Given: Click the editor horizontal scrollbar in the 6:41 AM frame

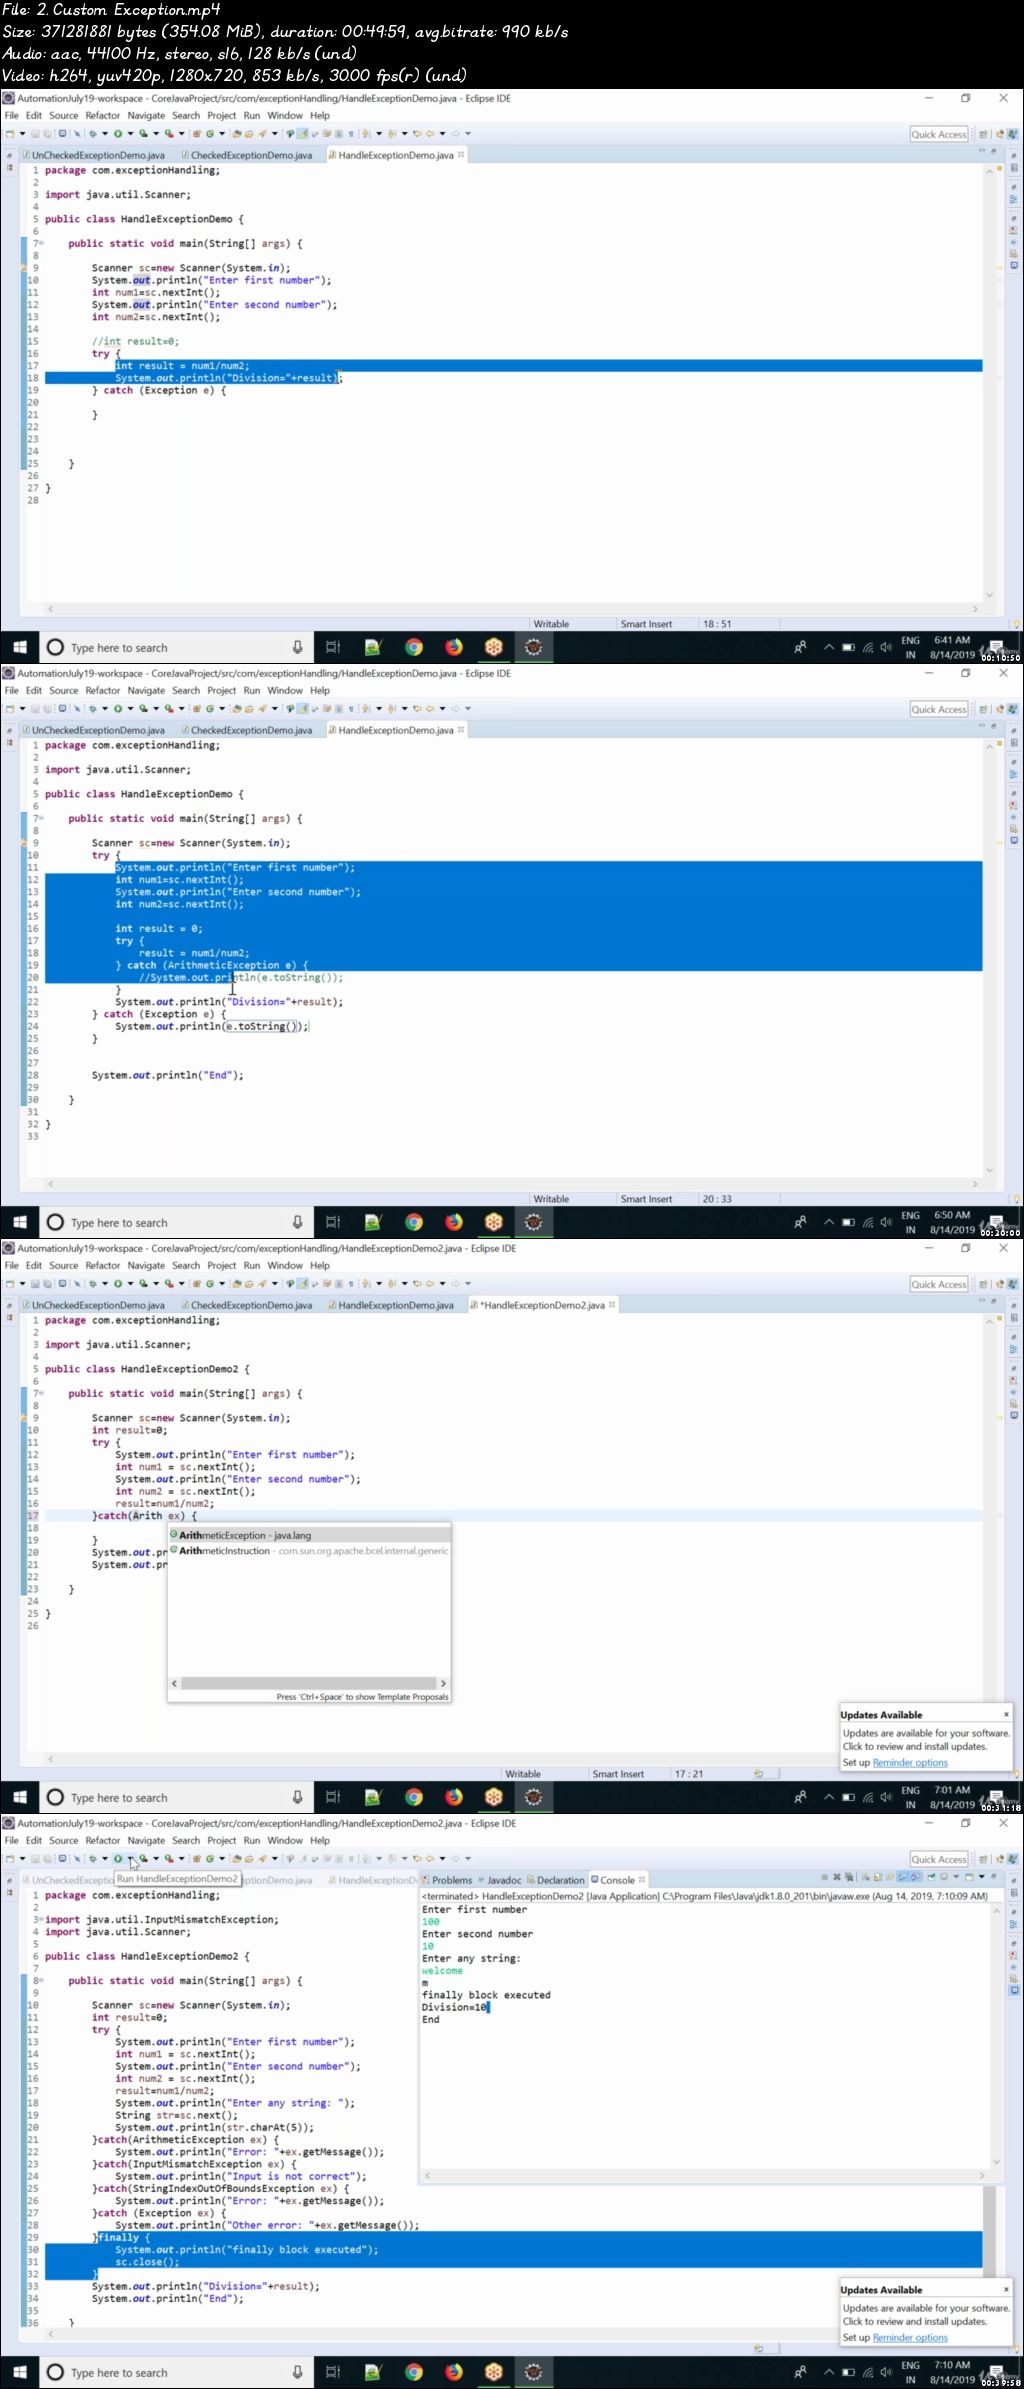Looking at the screenshot, I should (x=512, y=608).
